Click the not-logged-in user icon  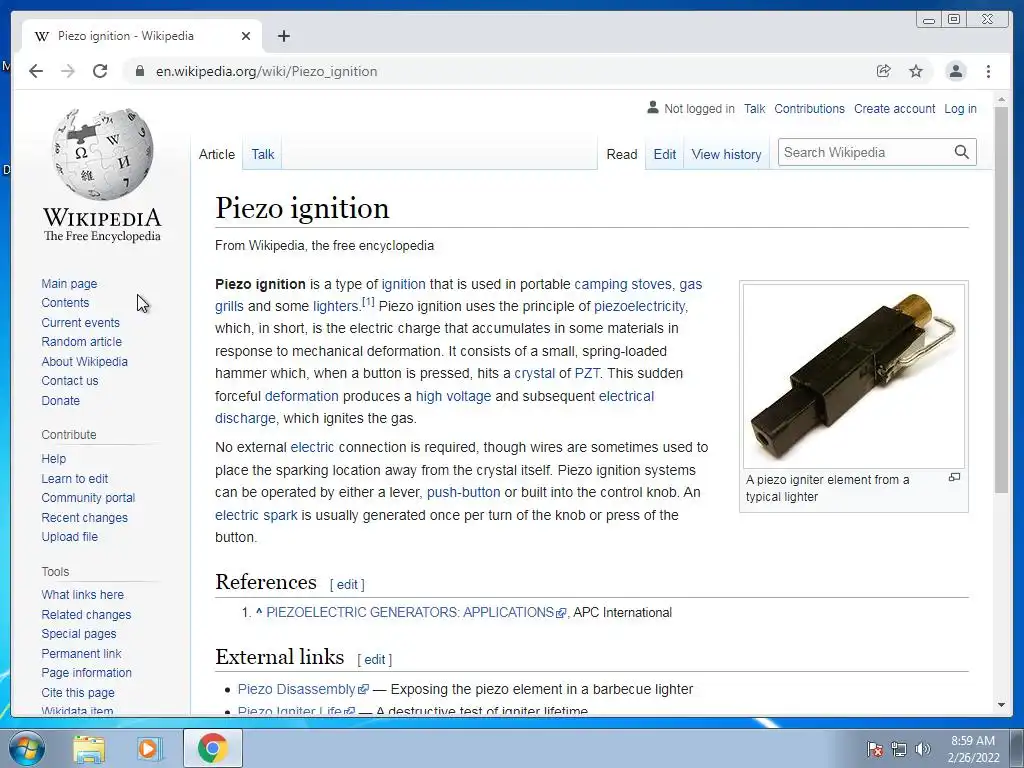pyautogui.click(x=652, y=107)
